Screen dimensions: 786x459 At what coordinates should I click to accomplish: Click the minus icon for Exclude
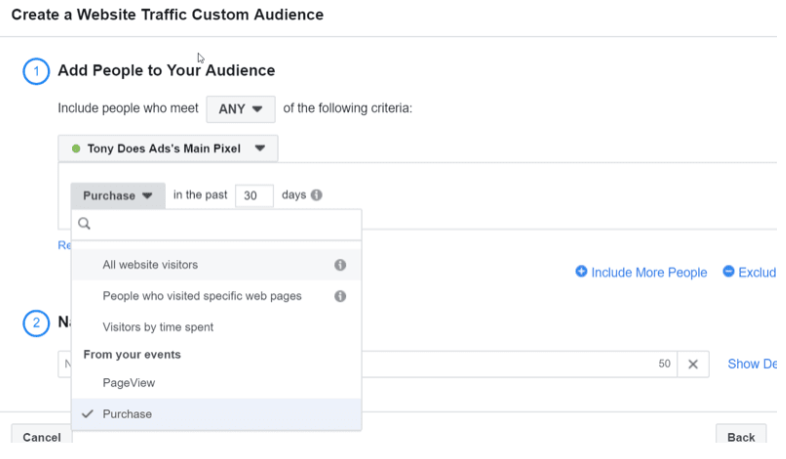pyautogui.click(x=728, y=272)
